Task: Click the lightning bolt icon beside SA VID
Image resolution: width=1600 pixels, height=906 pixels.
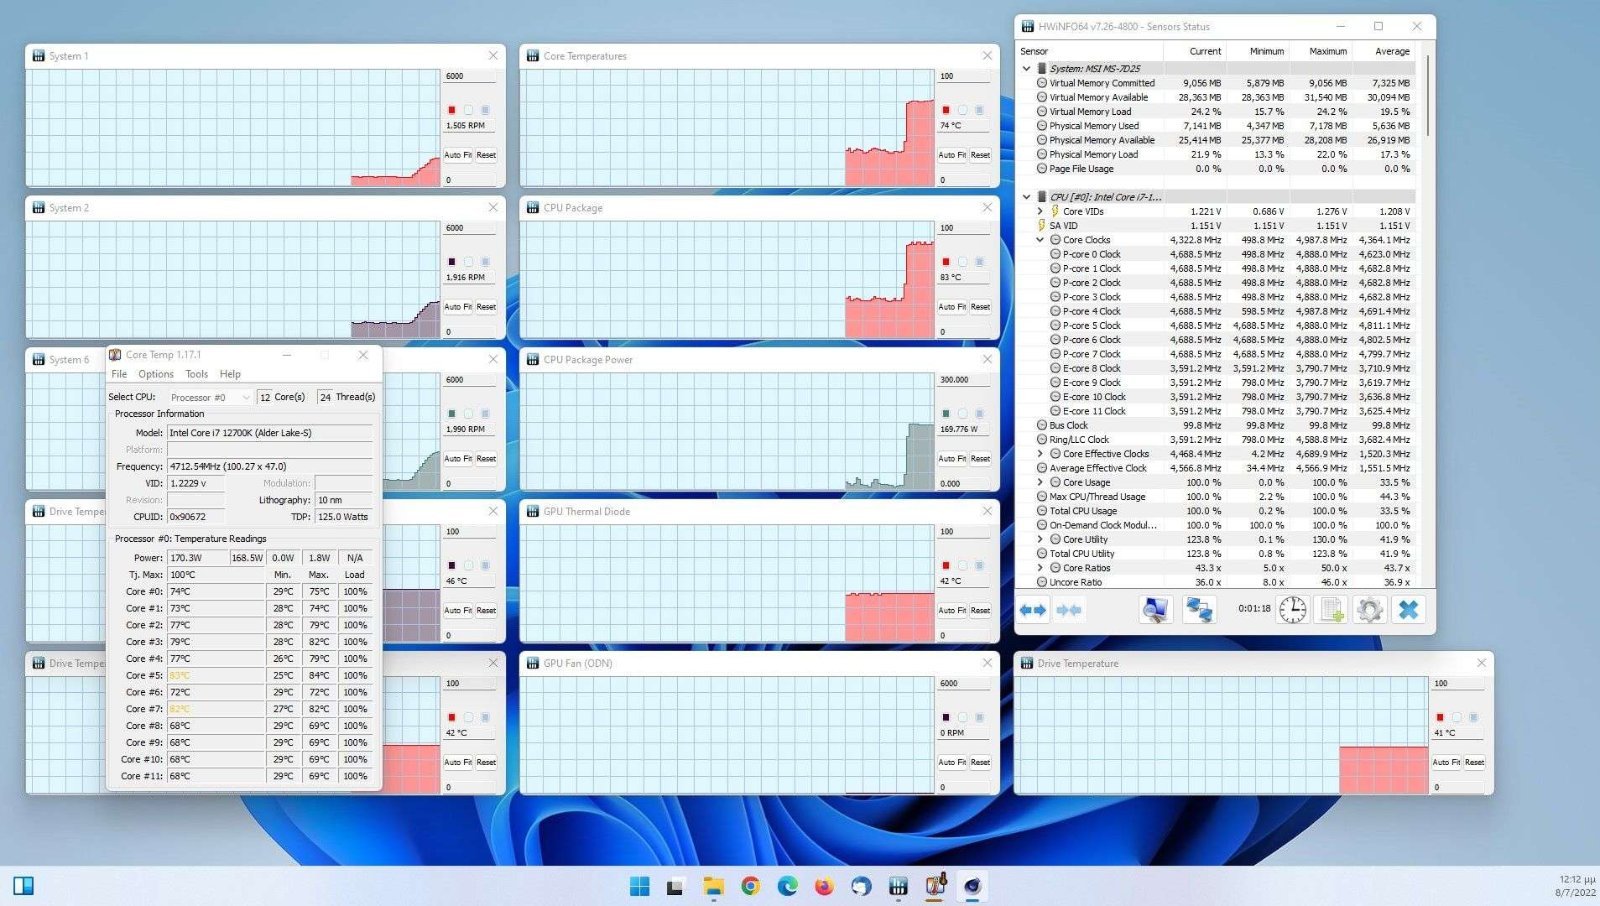Action: [x=1042, y=225]
